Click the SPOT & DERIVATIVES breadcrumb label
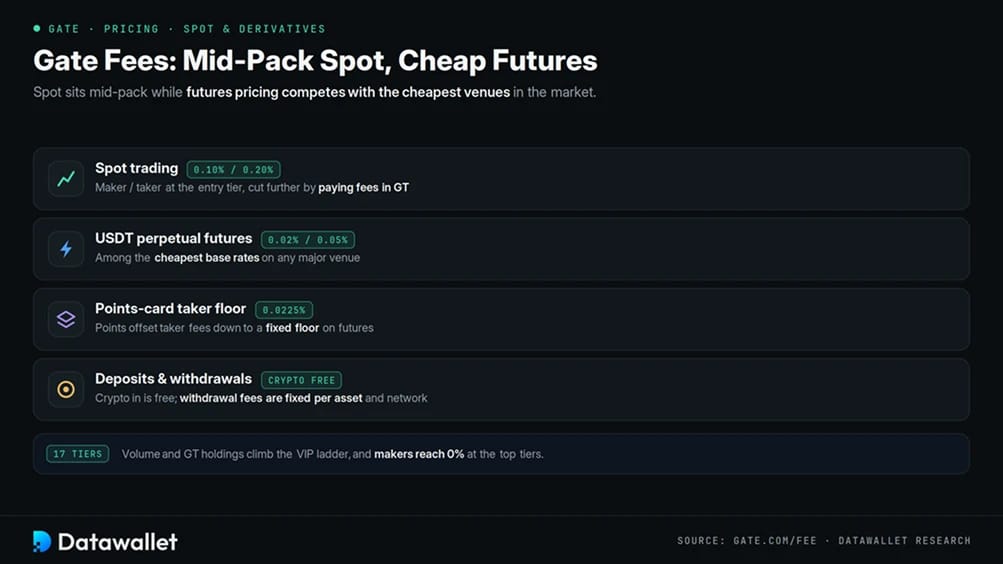 click(255, 29)
